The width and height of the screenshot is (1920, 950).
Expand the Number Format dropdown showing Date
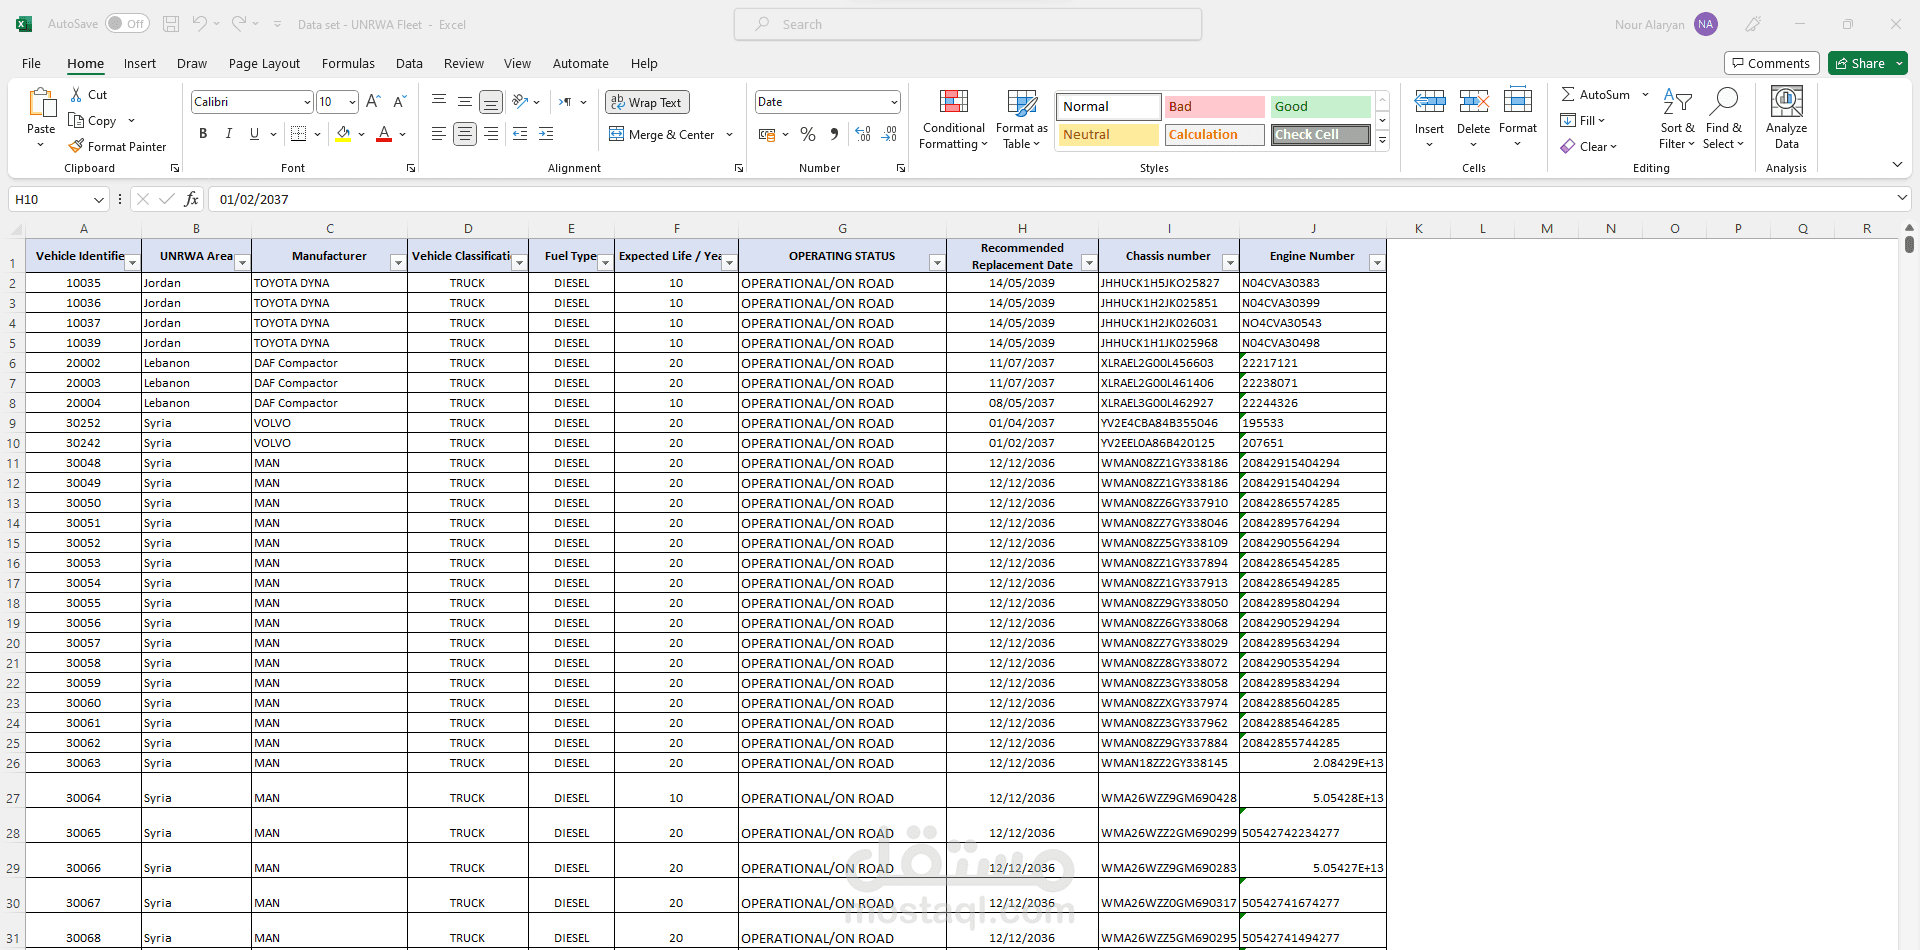tap(893, 101)
